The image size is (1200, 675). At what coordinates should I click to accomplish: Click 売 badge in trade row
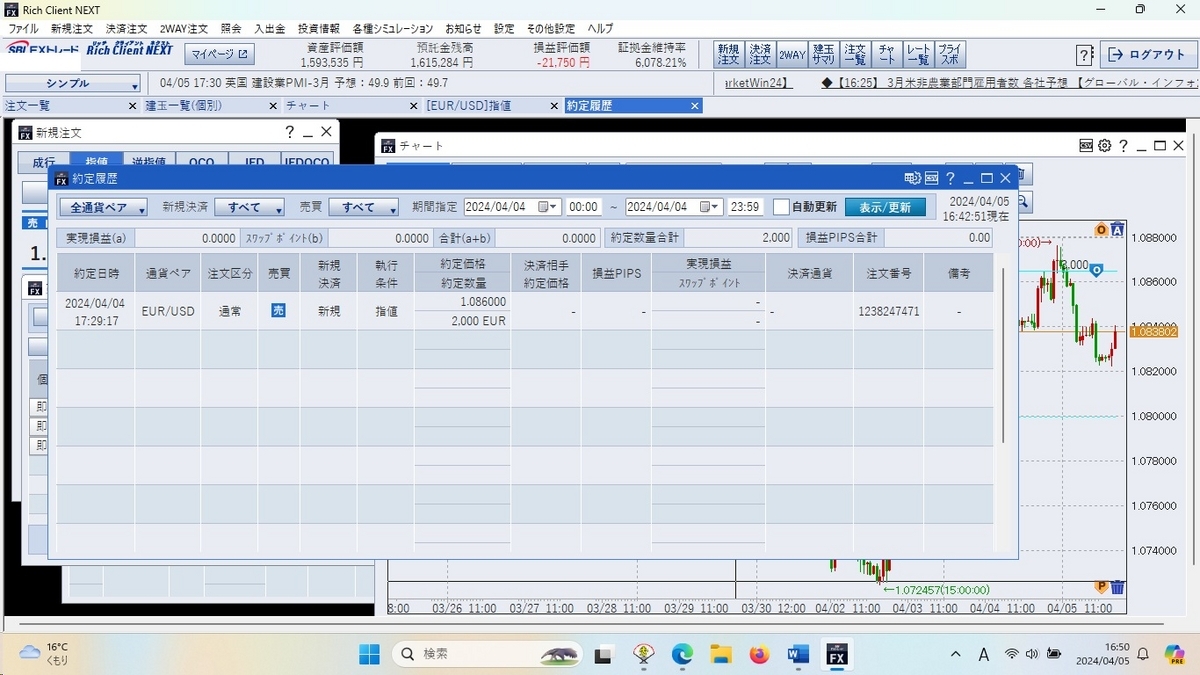[x=279, y=311]
